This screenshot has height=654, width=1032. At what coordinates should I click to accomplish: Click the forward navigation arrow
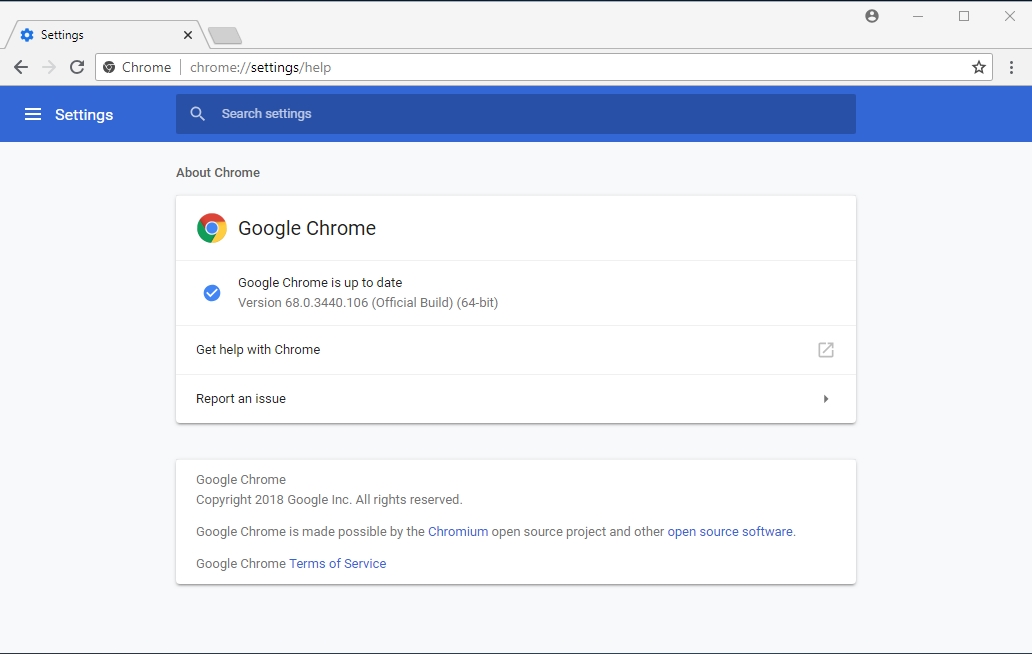click(49, 67)
